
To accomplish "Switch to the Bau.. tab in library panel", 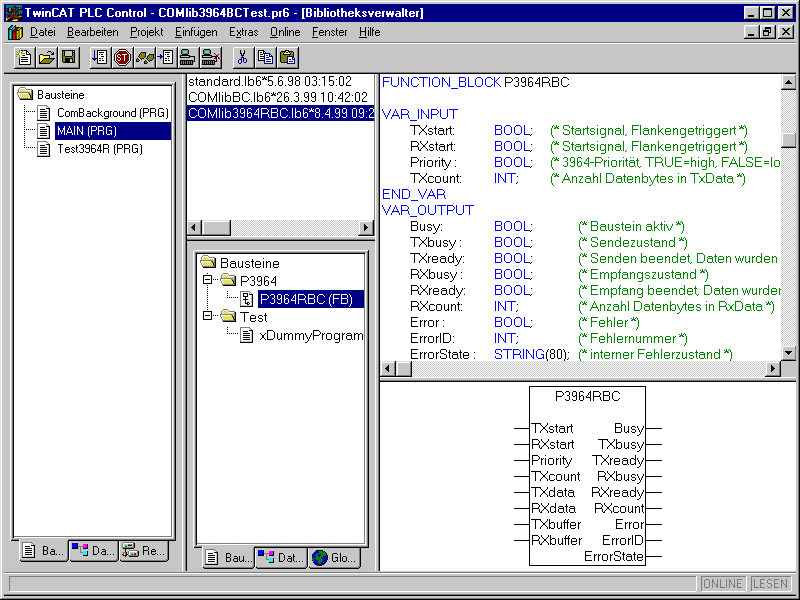I will pos(229,558).
